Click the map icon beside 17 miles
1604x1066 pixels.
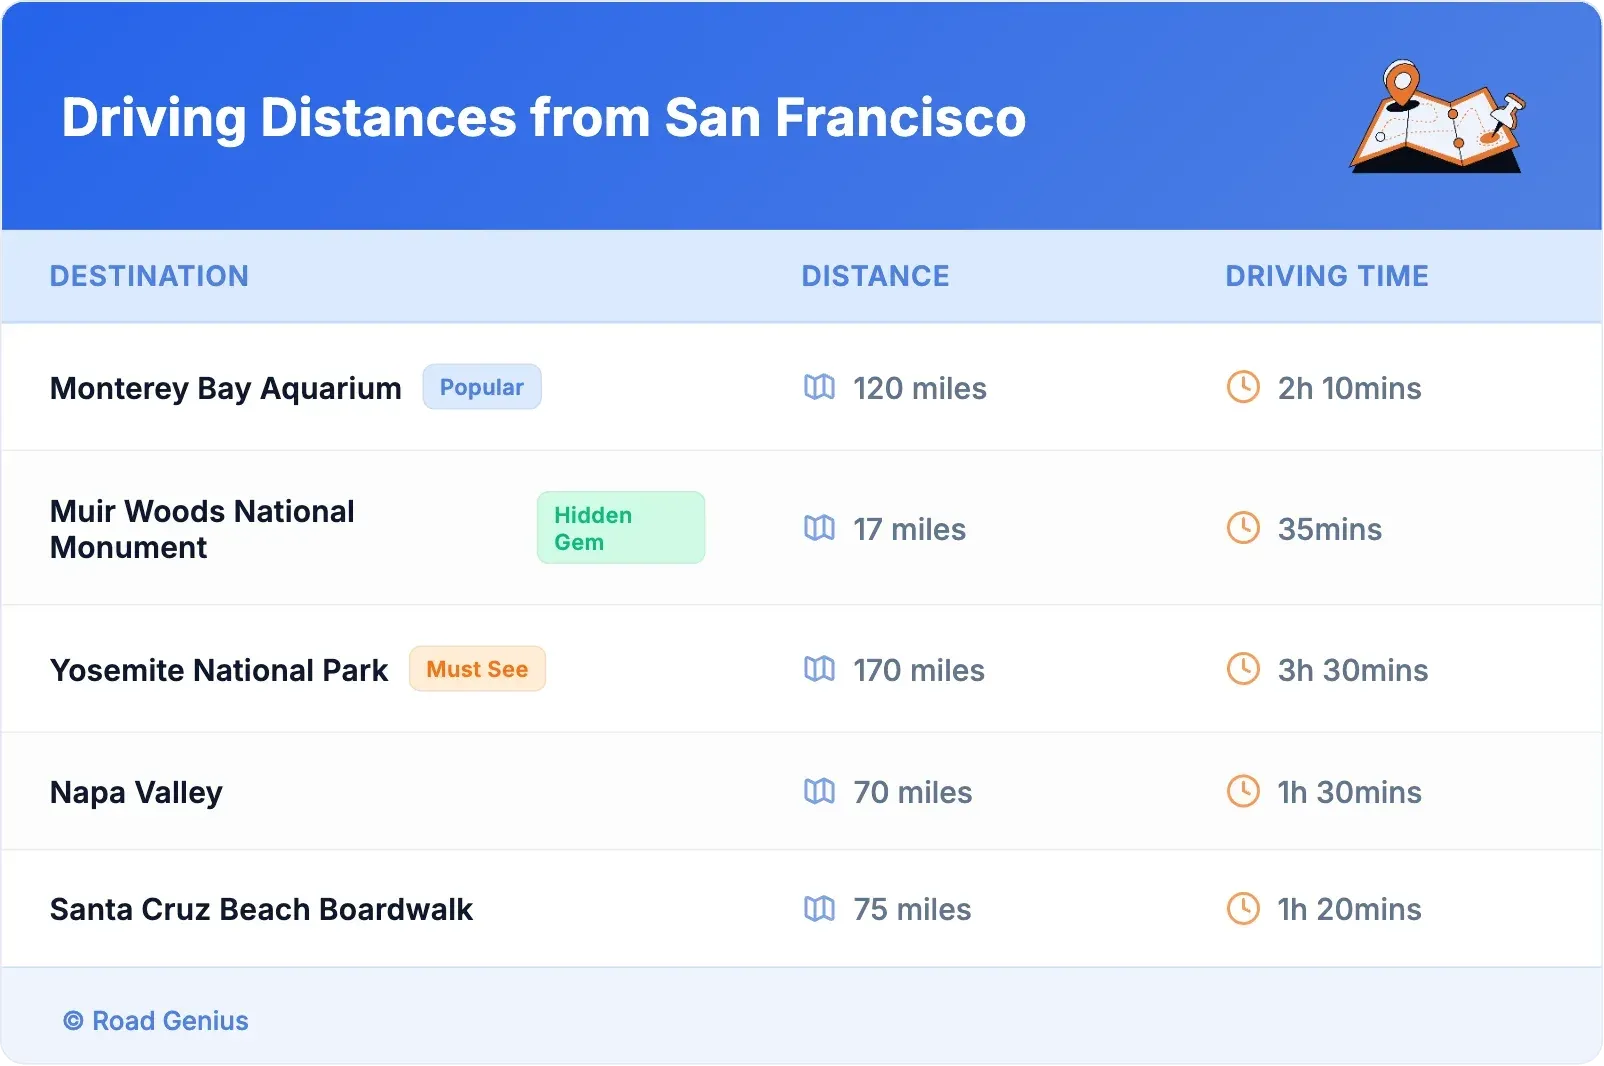(819, 528)
